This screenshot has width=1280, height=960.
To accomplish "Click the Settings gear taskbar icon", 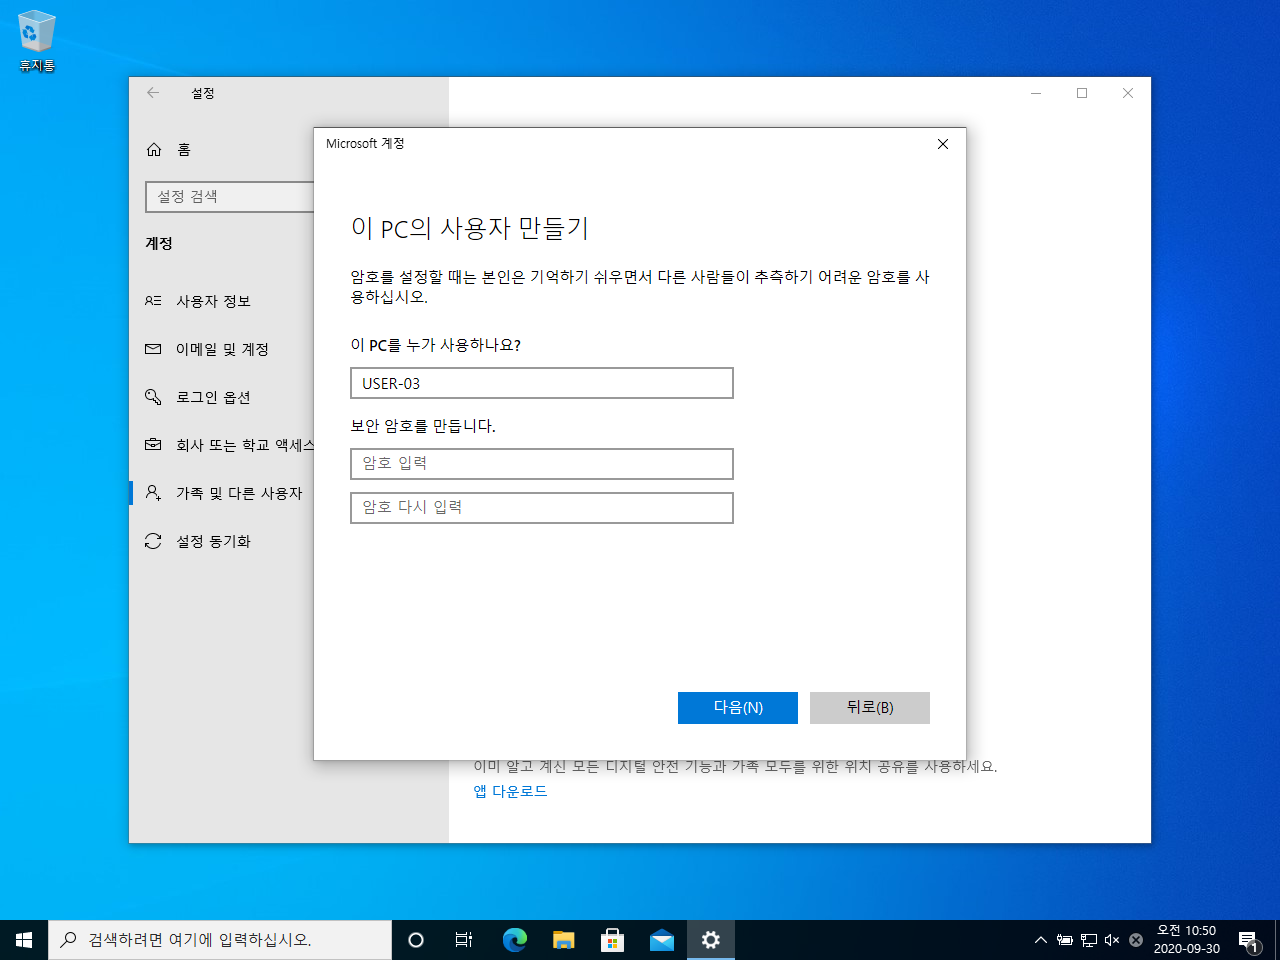I will (x=710, y=940).
